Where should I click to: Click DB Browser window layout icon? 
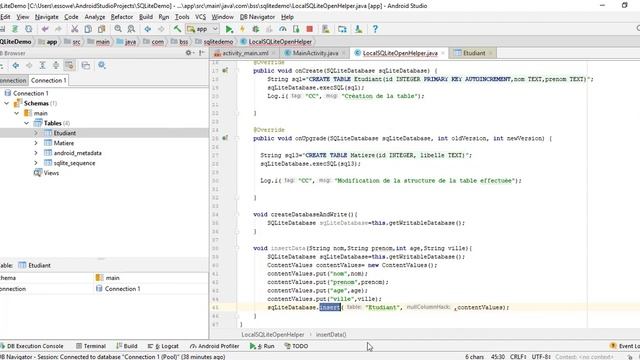(x=85, y=65)
